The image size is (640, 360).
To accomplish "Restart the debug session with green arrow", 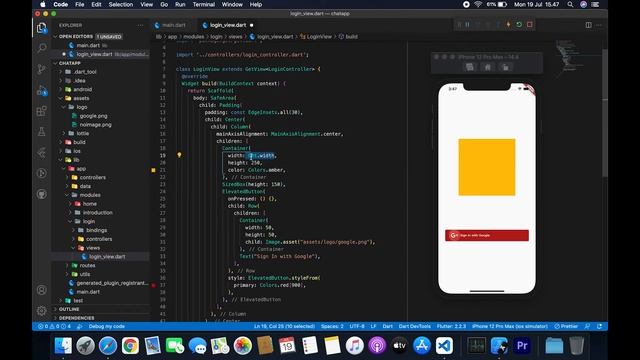I will coord(519,24).
